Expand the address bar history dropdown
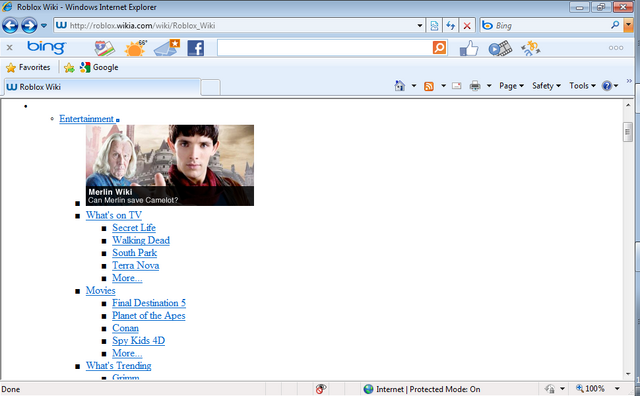The width and height of the screenshot is (640, 396). click(420, 26)
